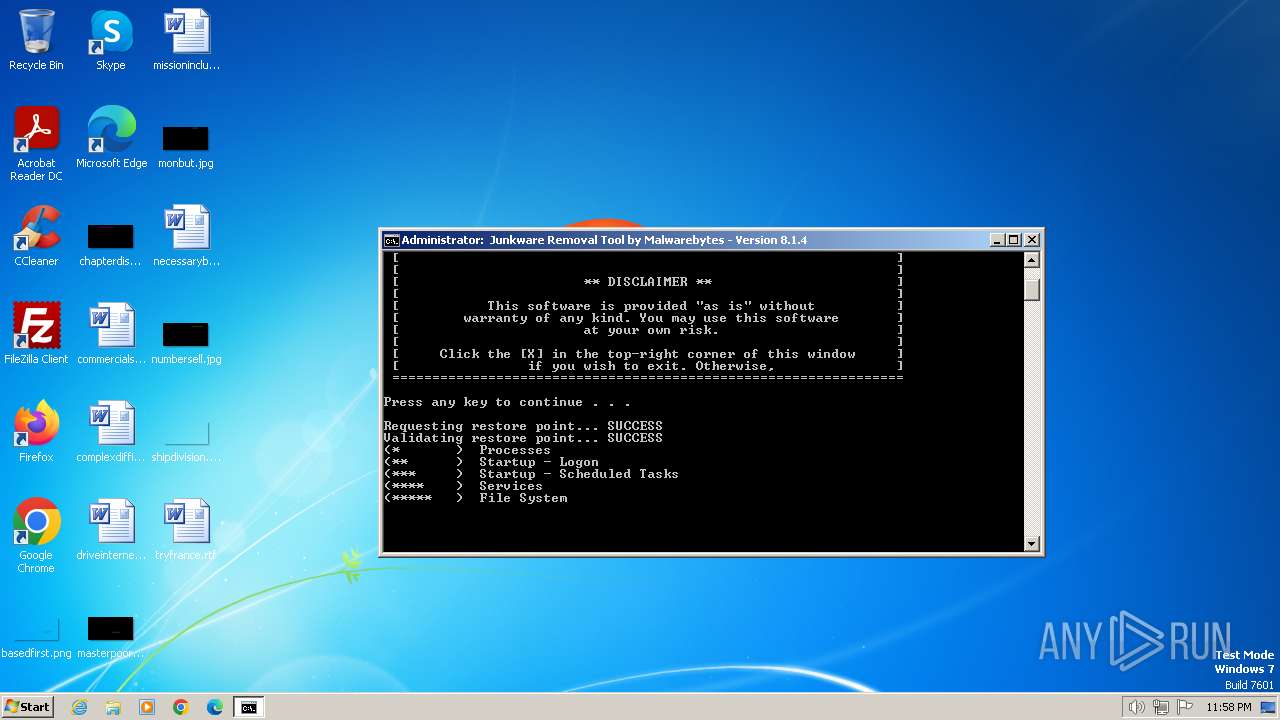Open the Start menu
The image size is (1280, 720).
tap(27, 707)
